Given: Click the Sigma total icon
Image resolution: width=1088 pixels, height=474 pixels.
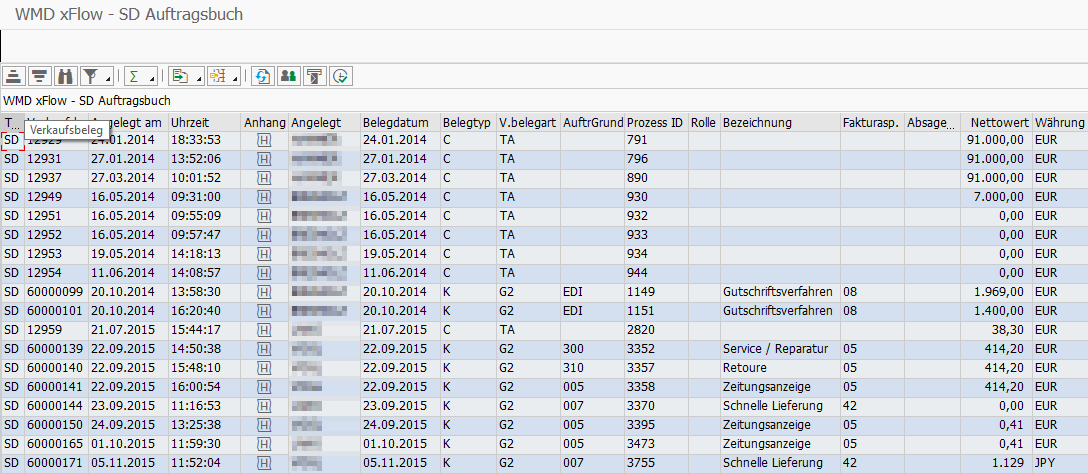Looking at the screenshot, I should [133, 76].
